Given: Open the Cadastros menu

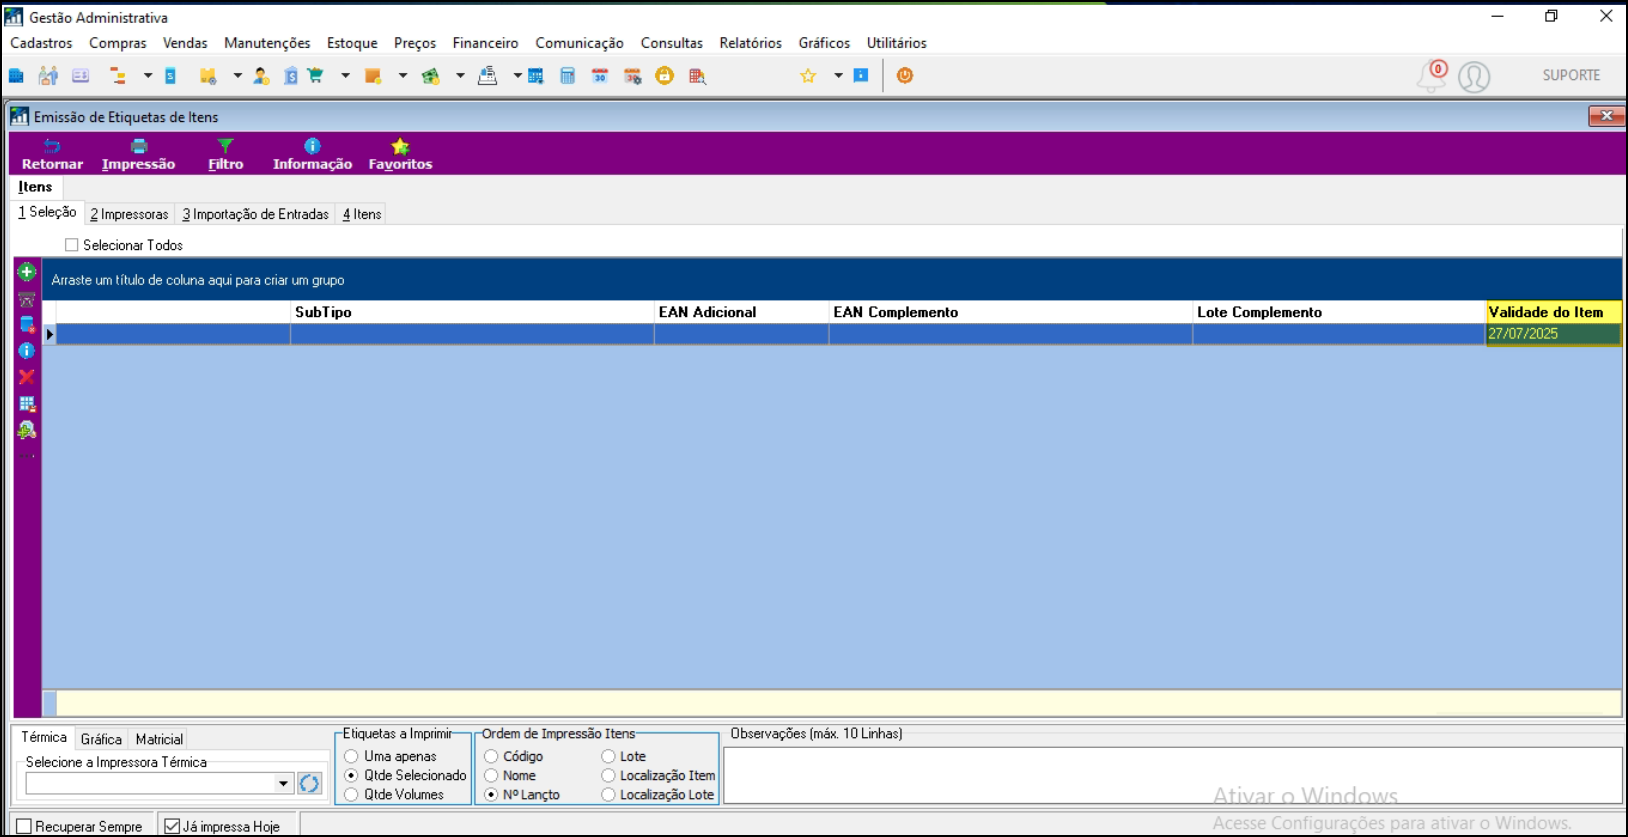Looking at the screenshot, I should (x=41, y=43).
